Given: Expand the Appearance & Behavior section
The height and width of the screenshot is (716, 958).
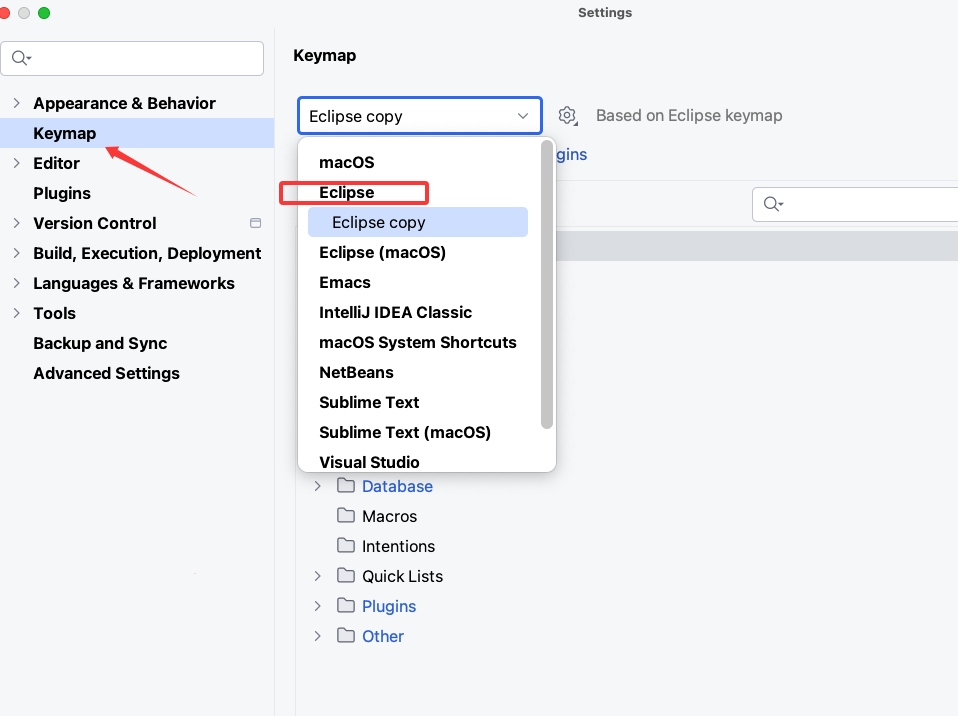Looking at the screenshot, I should pyautogui.click(x=16, y=103).
